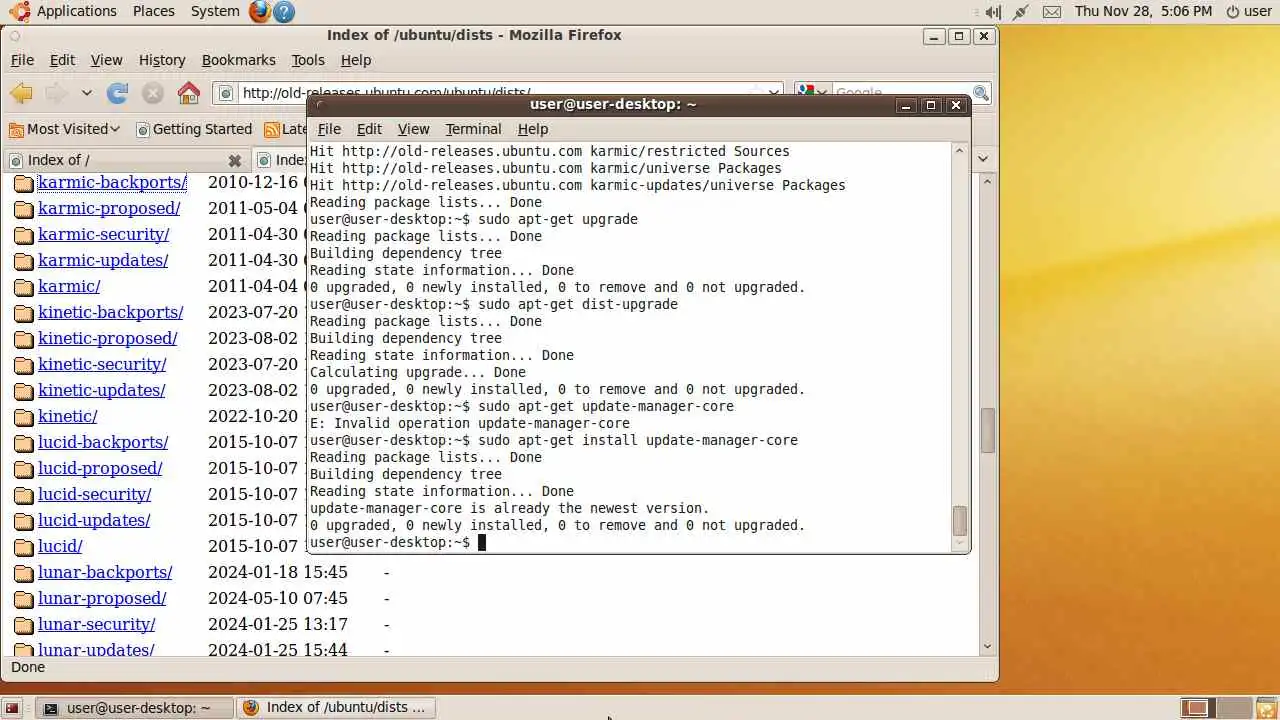
Task: Click folder icon beside lunar-backports/
Action: pos(24,573)
